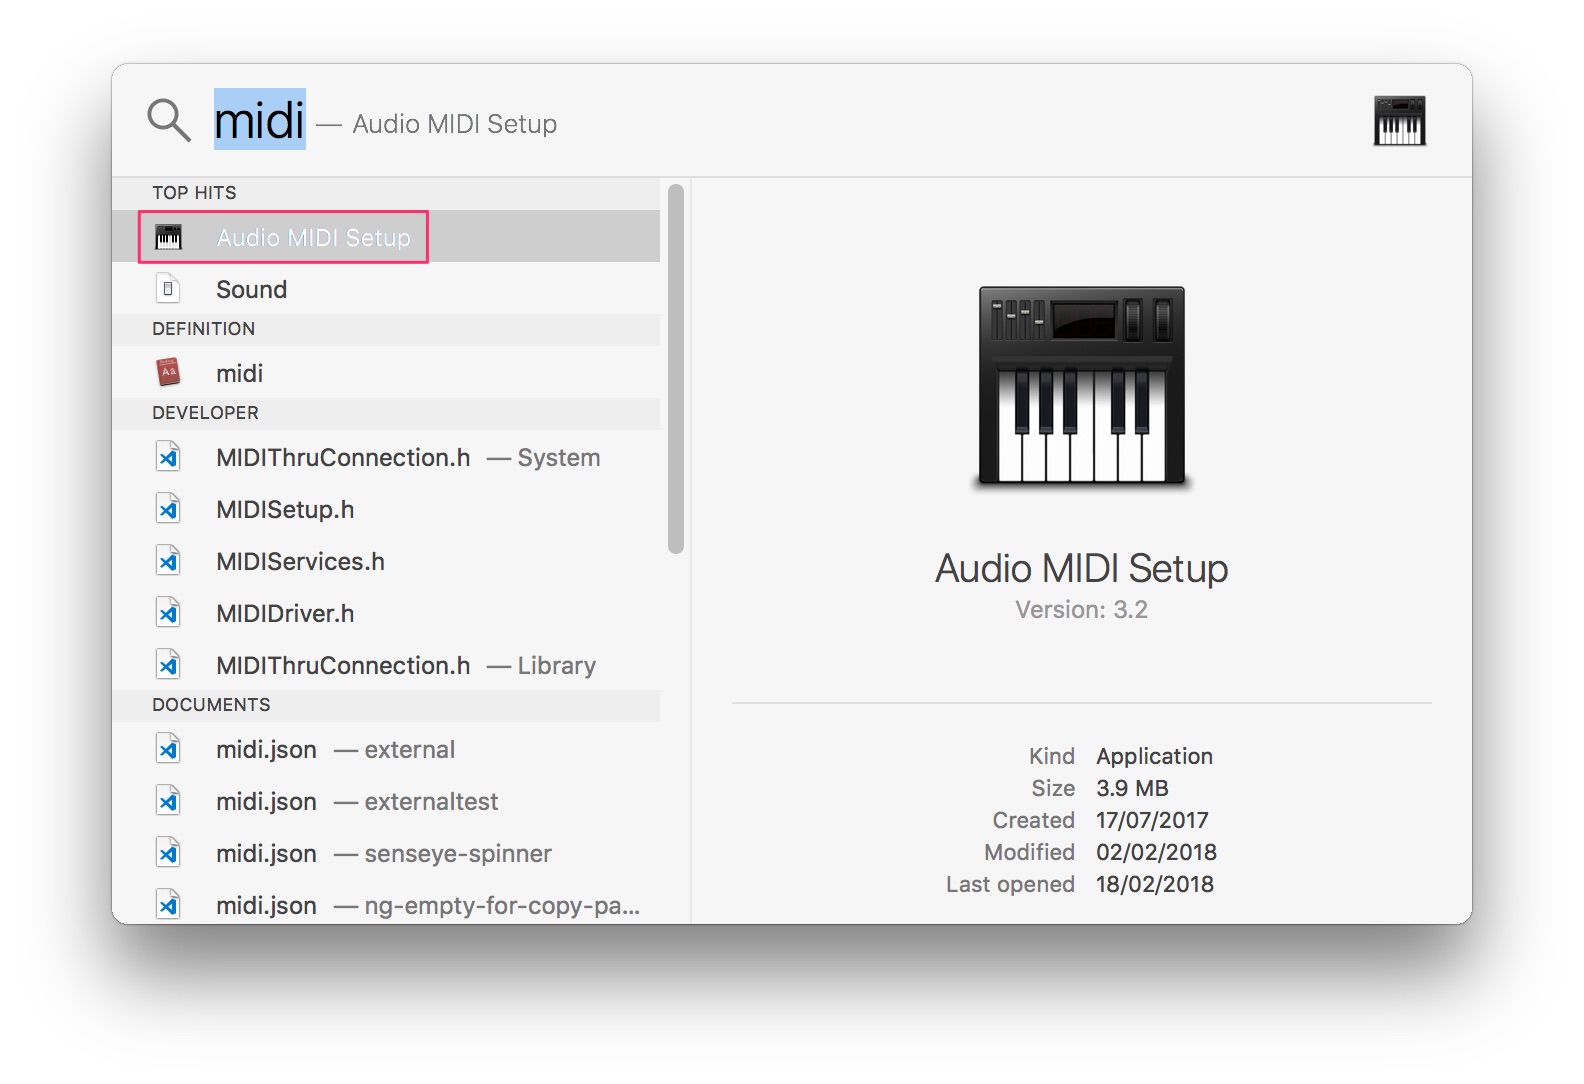Image resolution: width=1584 pixels, height=1084 pixels.
Task: Click file icon next to MIDIDriver.h
Action: (168, 613)
